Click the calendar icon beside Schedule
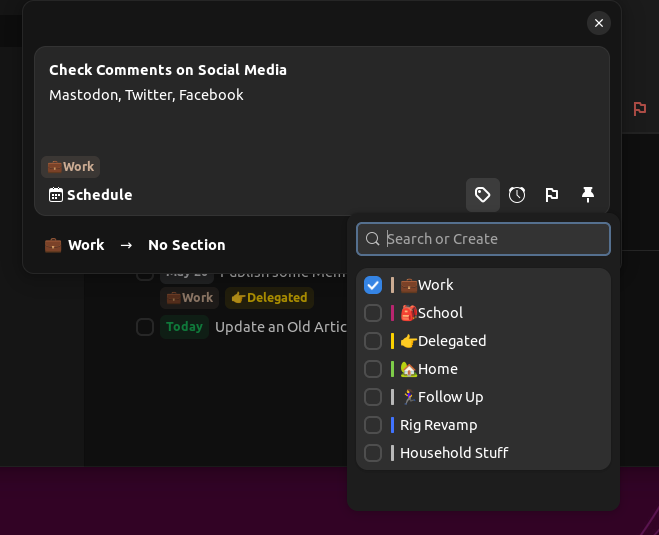Image resolution: width=659 pixels, height=535 pixels. coord(56,195)
